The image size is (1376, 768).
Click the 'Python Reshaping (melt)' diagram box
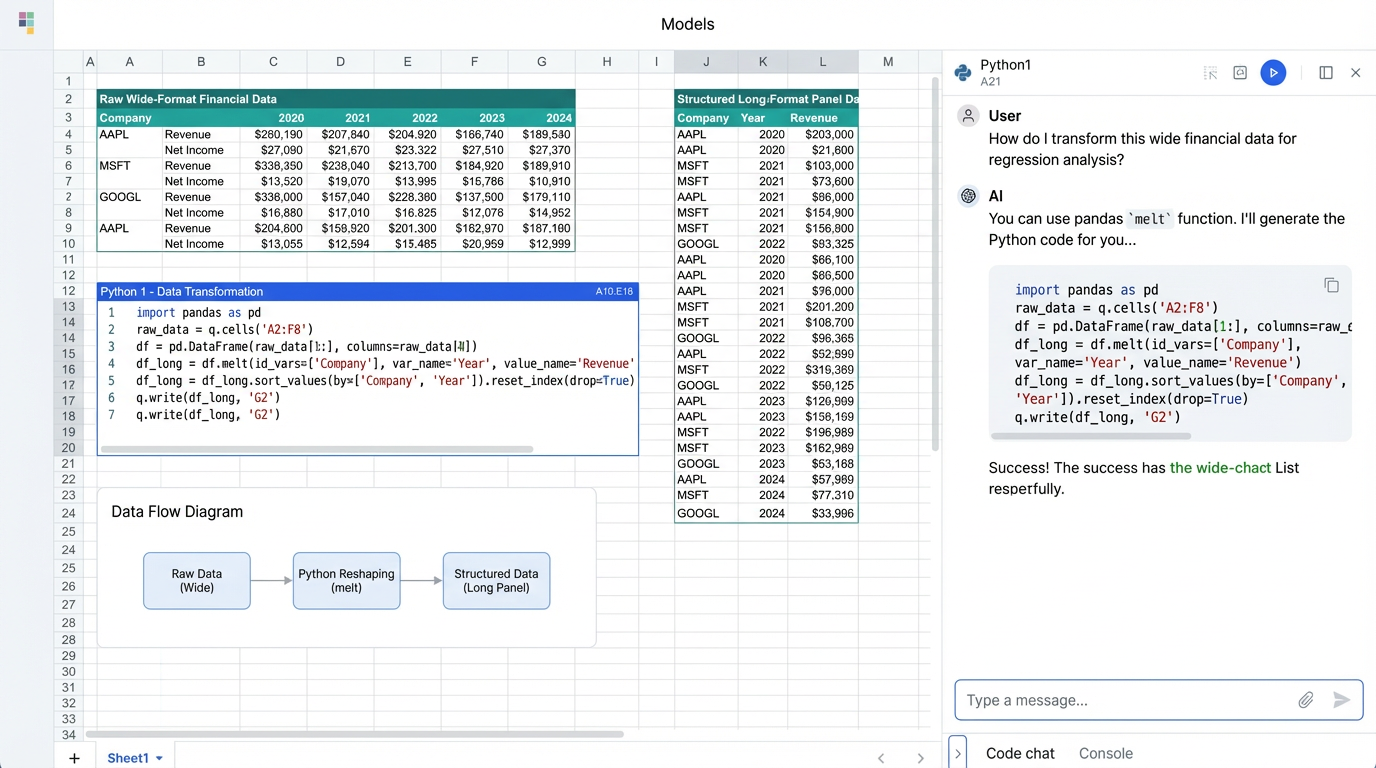tap(347, 581)
